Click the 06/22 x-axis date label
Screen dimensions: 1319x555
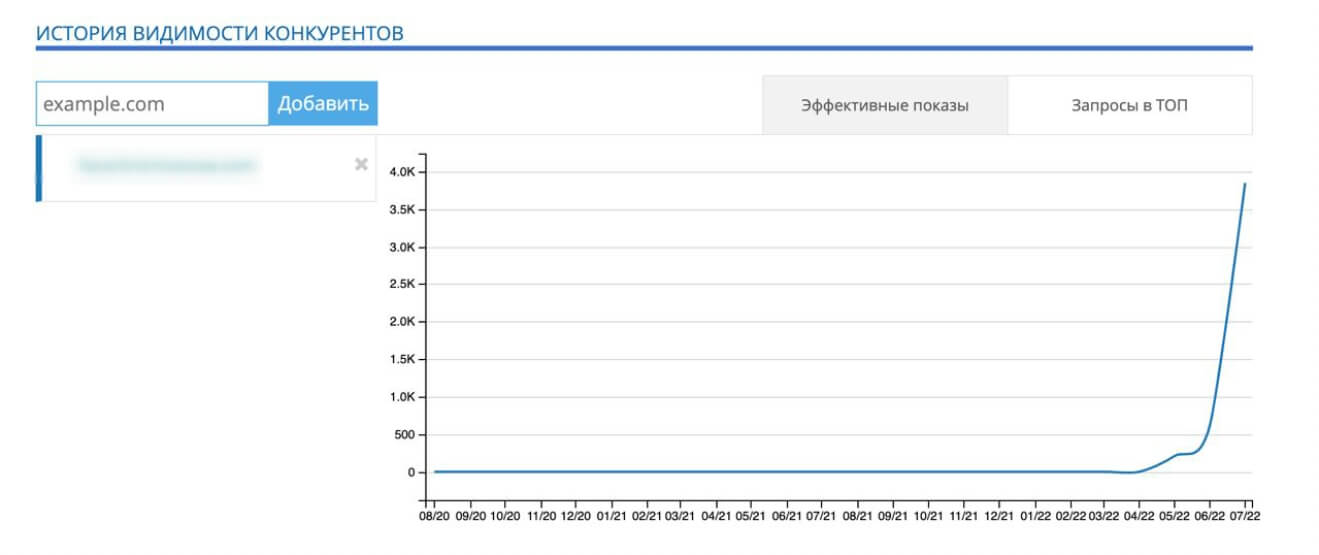tap(1211, 517)
